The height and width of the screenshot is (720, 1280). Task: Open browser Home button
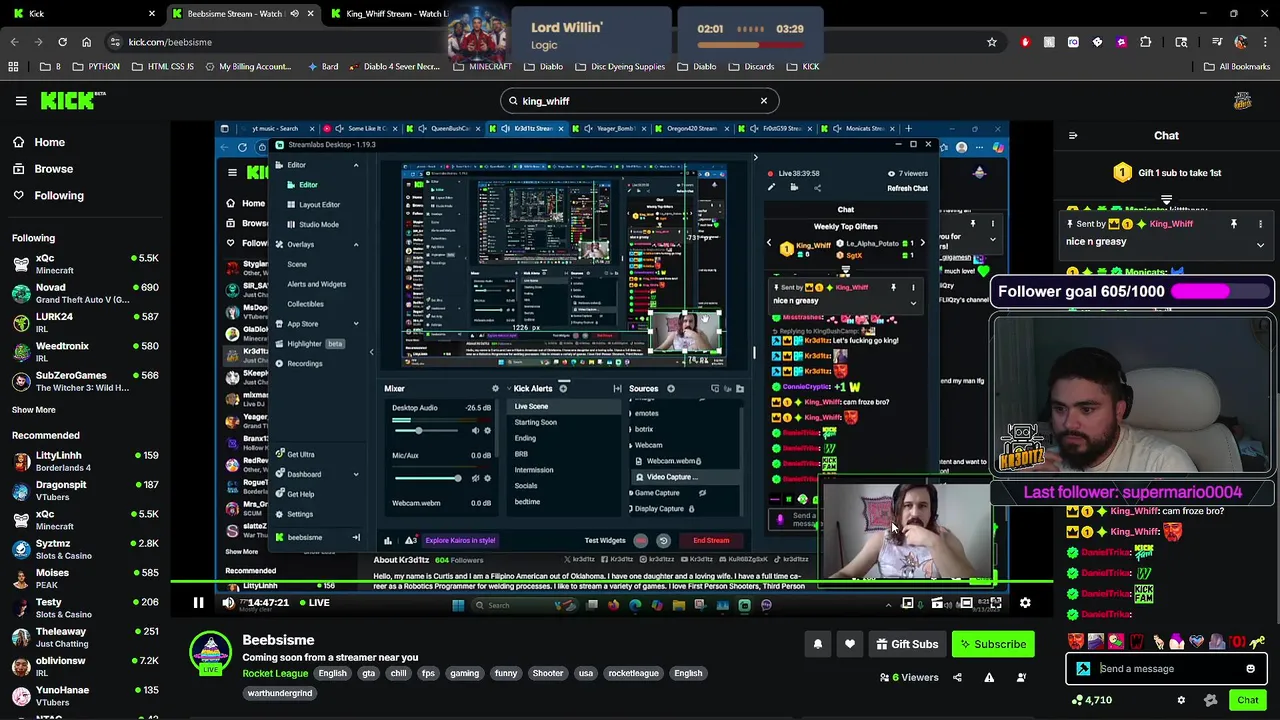coord(86,42)
